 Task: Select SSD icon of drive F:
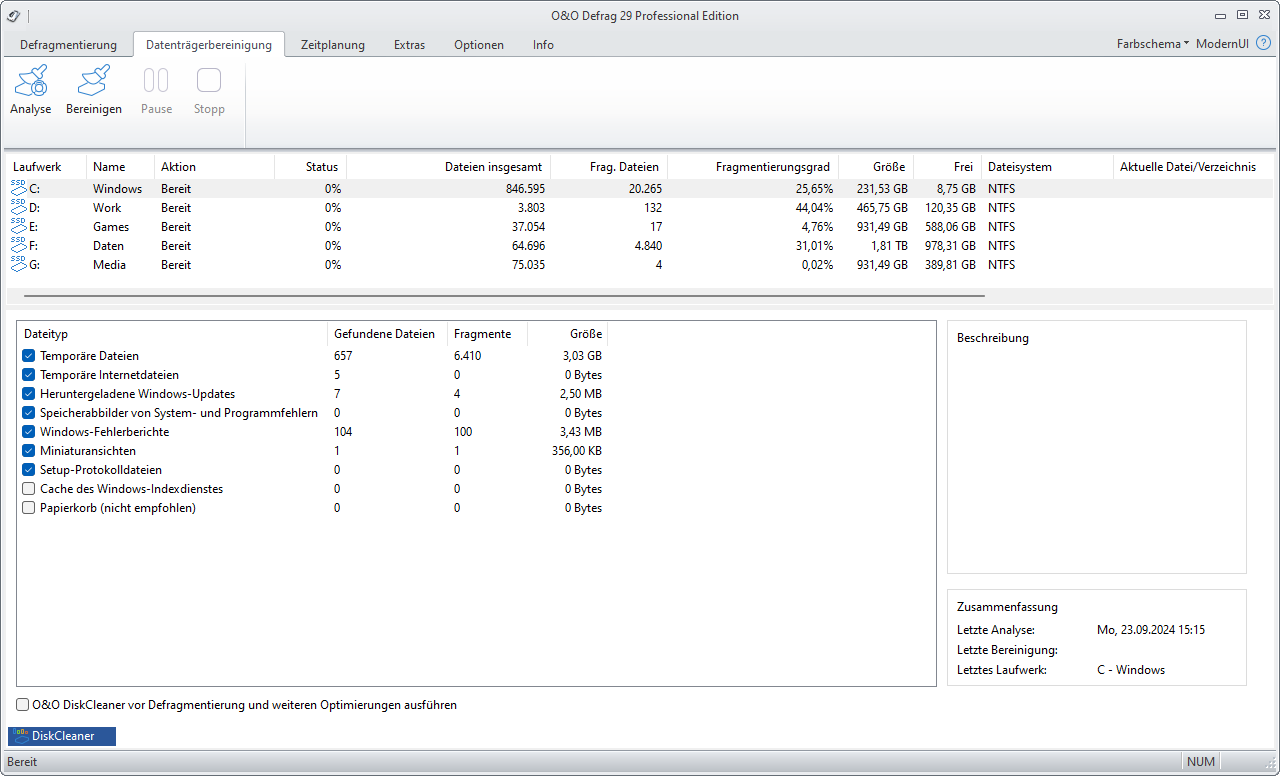coord(19,244)
